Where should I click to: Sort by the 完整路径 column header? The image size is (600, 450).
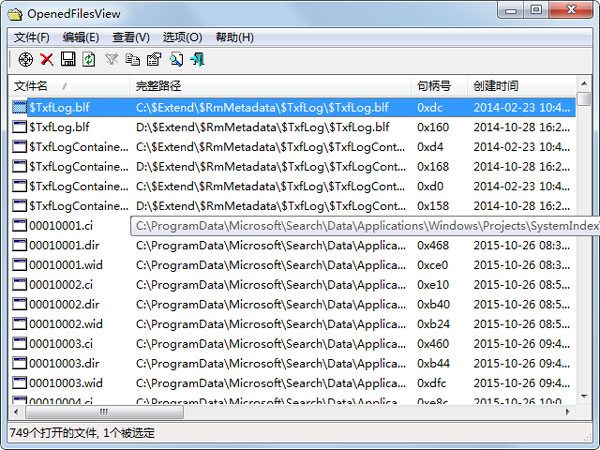point(271,86)
